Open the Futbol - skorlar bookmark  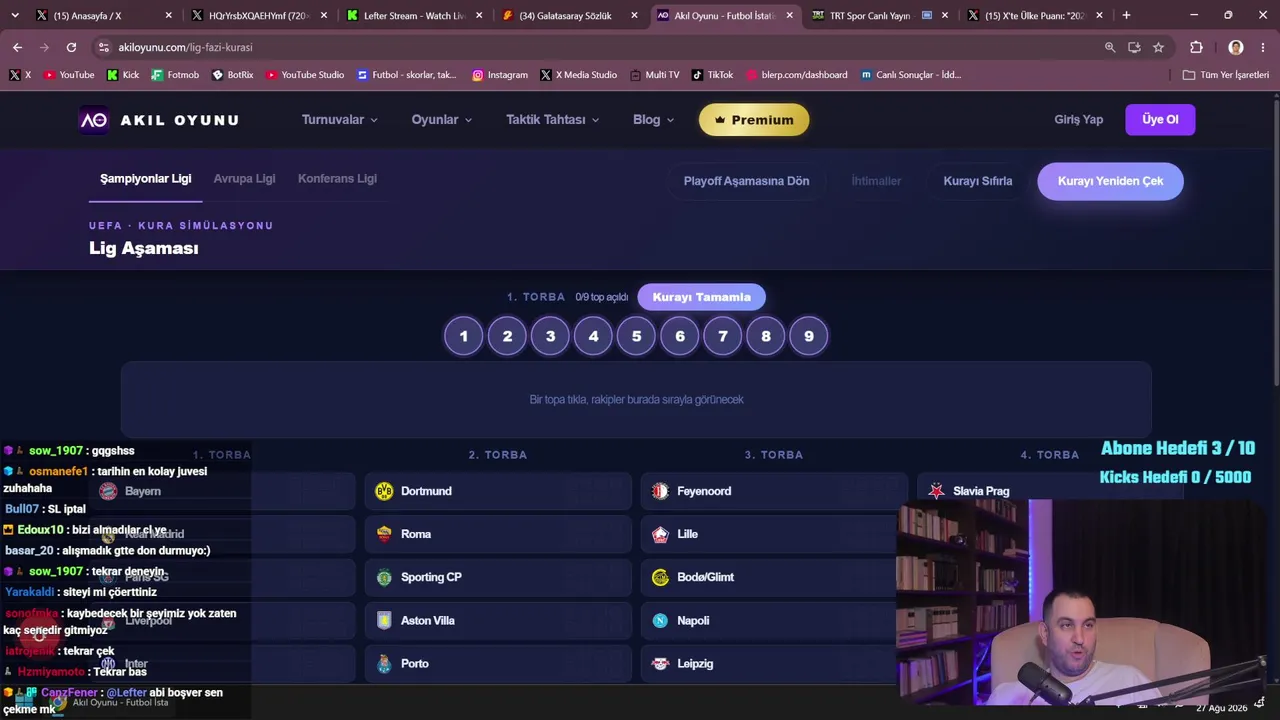[x=406, y=75]
